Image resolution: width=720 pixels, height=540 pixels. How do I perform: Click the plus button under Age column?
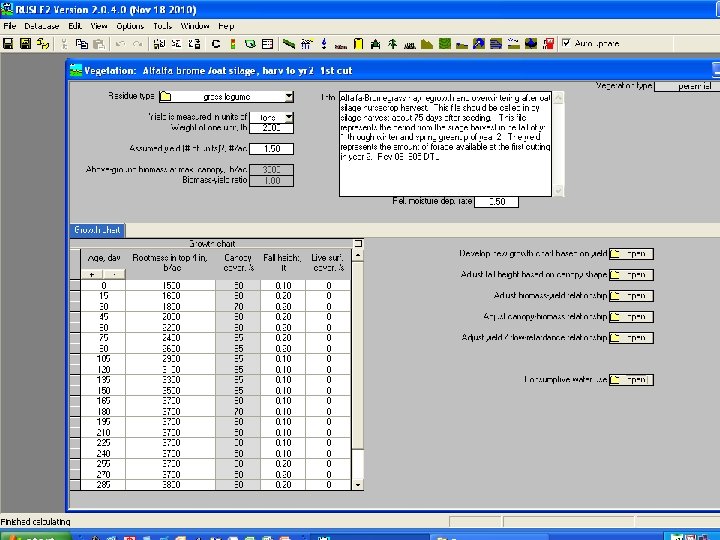tap(92, 274)
